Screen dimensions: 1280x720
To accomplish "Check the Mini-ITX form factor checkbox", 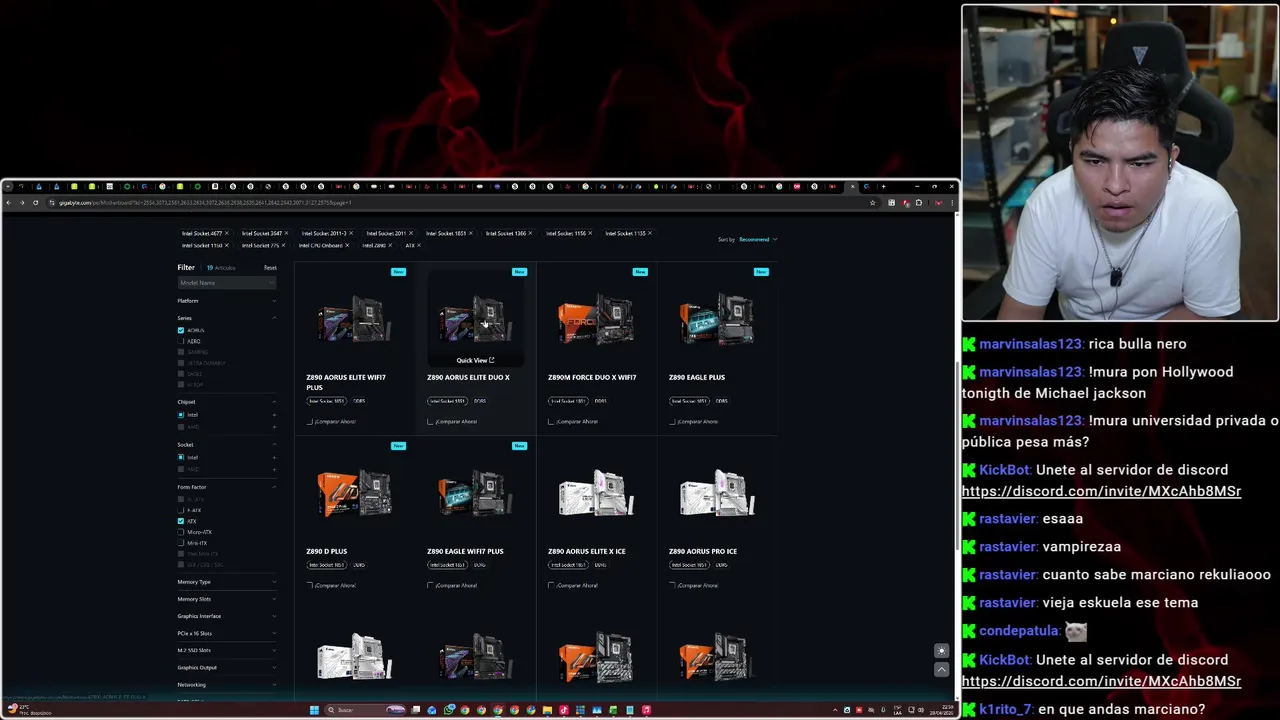I will click(x=181, y=543).
